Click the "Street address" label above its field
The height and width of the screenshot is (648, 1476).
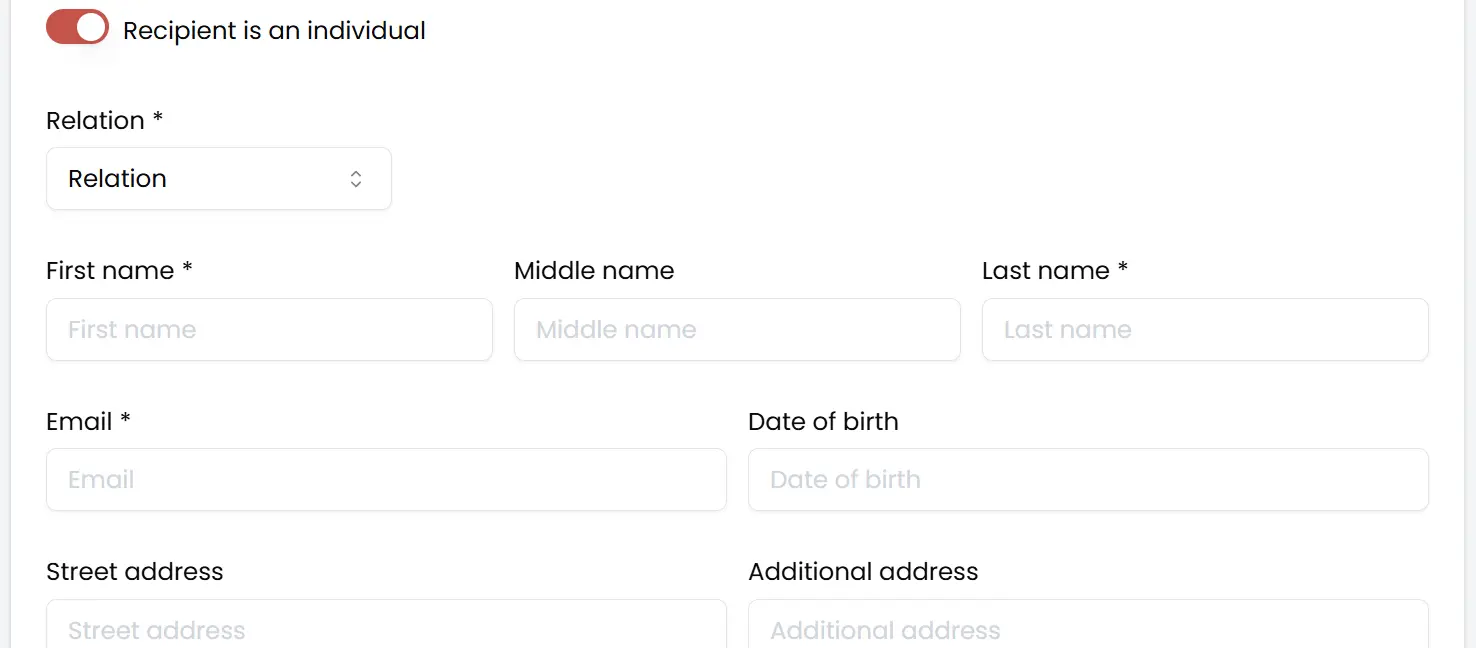[x=135, y=571]
